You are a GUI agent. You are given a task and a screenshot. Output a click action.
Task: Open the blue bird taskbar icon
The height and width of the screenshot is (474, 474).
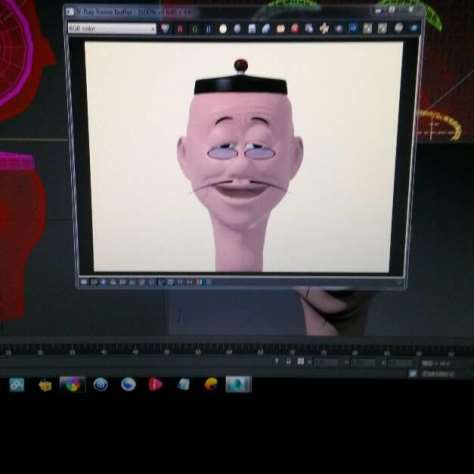click(128, 385)
